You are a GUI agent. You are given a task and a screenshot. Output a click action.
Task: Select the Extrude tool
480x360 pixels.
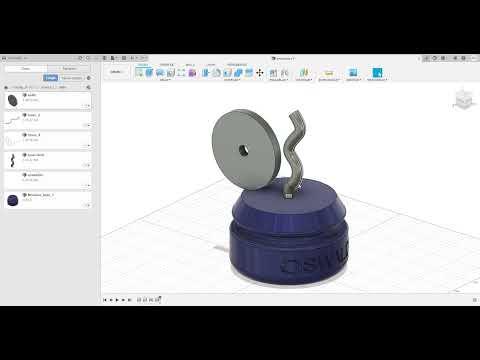pos(149,72)
